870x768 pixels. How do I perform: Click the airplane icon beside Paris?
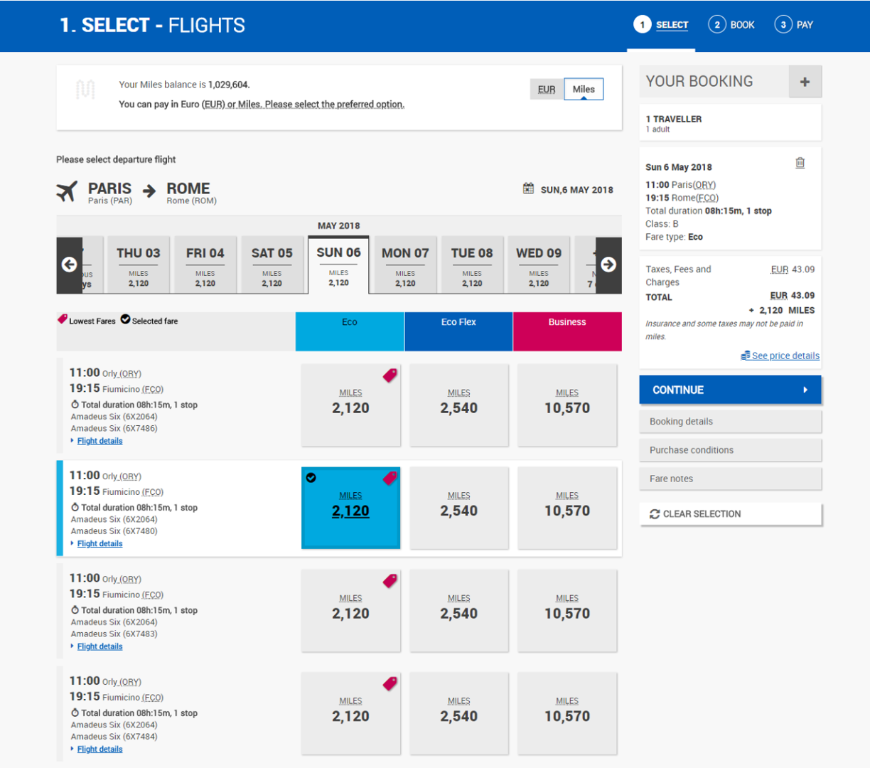click(x=67, y=191)
